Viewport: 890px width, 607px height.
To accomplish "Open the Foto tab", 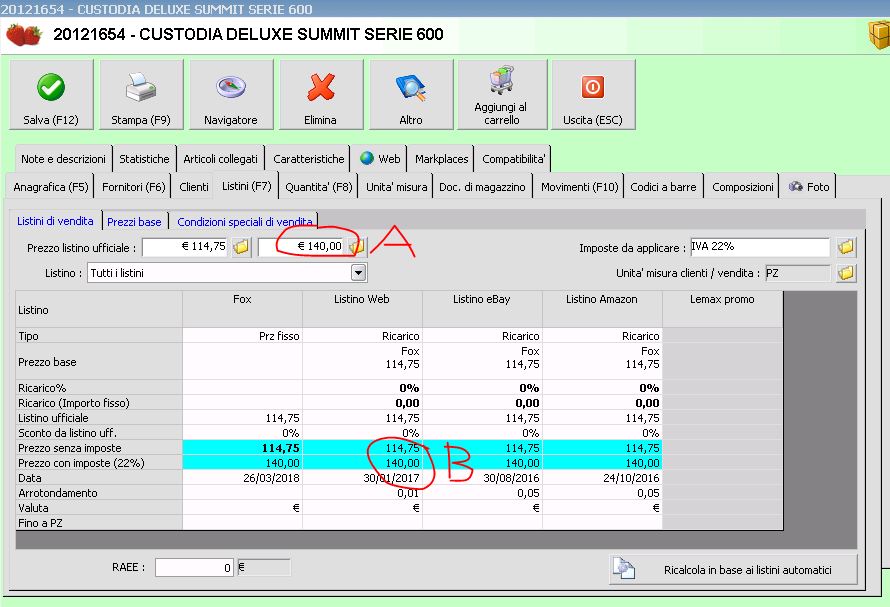I will click(x=809, y=187).
